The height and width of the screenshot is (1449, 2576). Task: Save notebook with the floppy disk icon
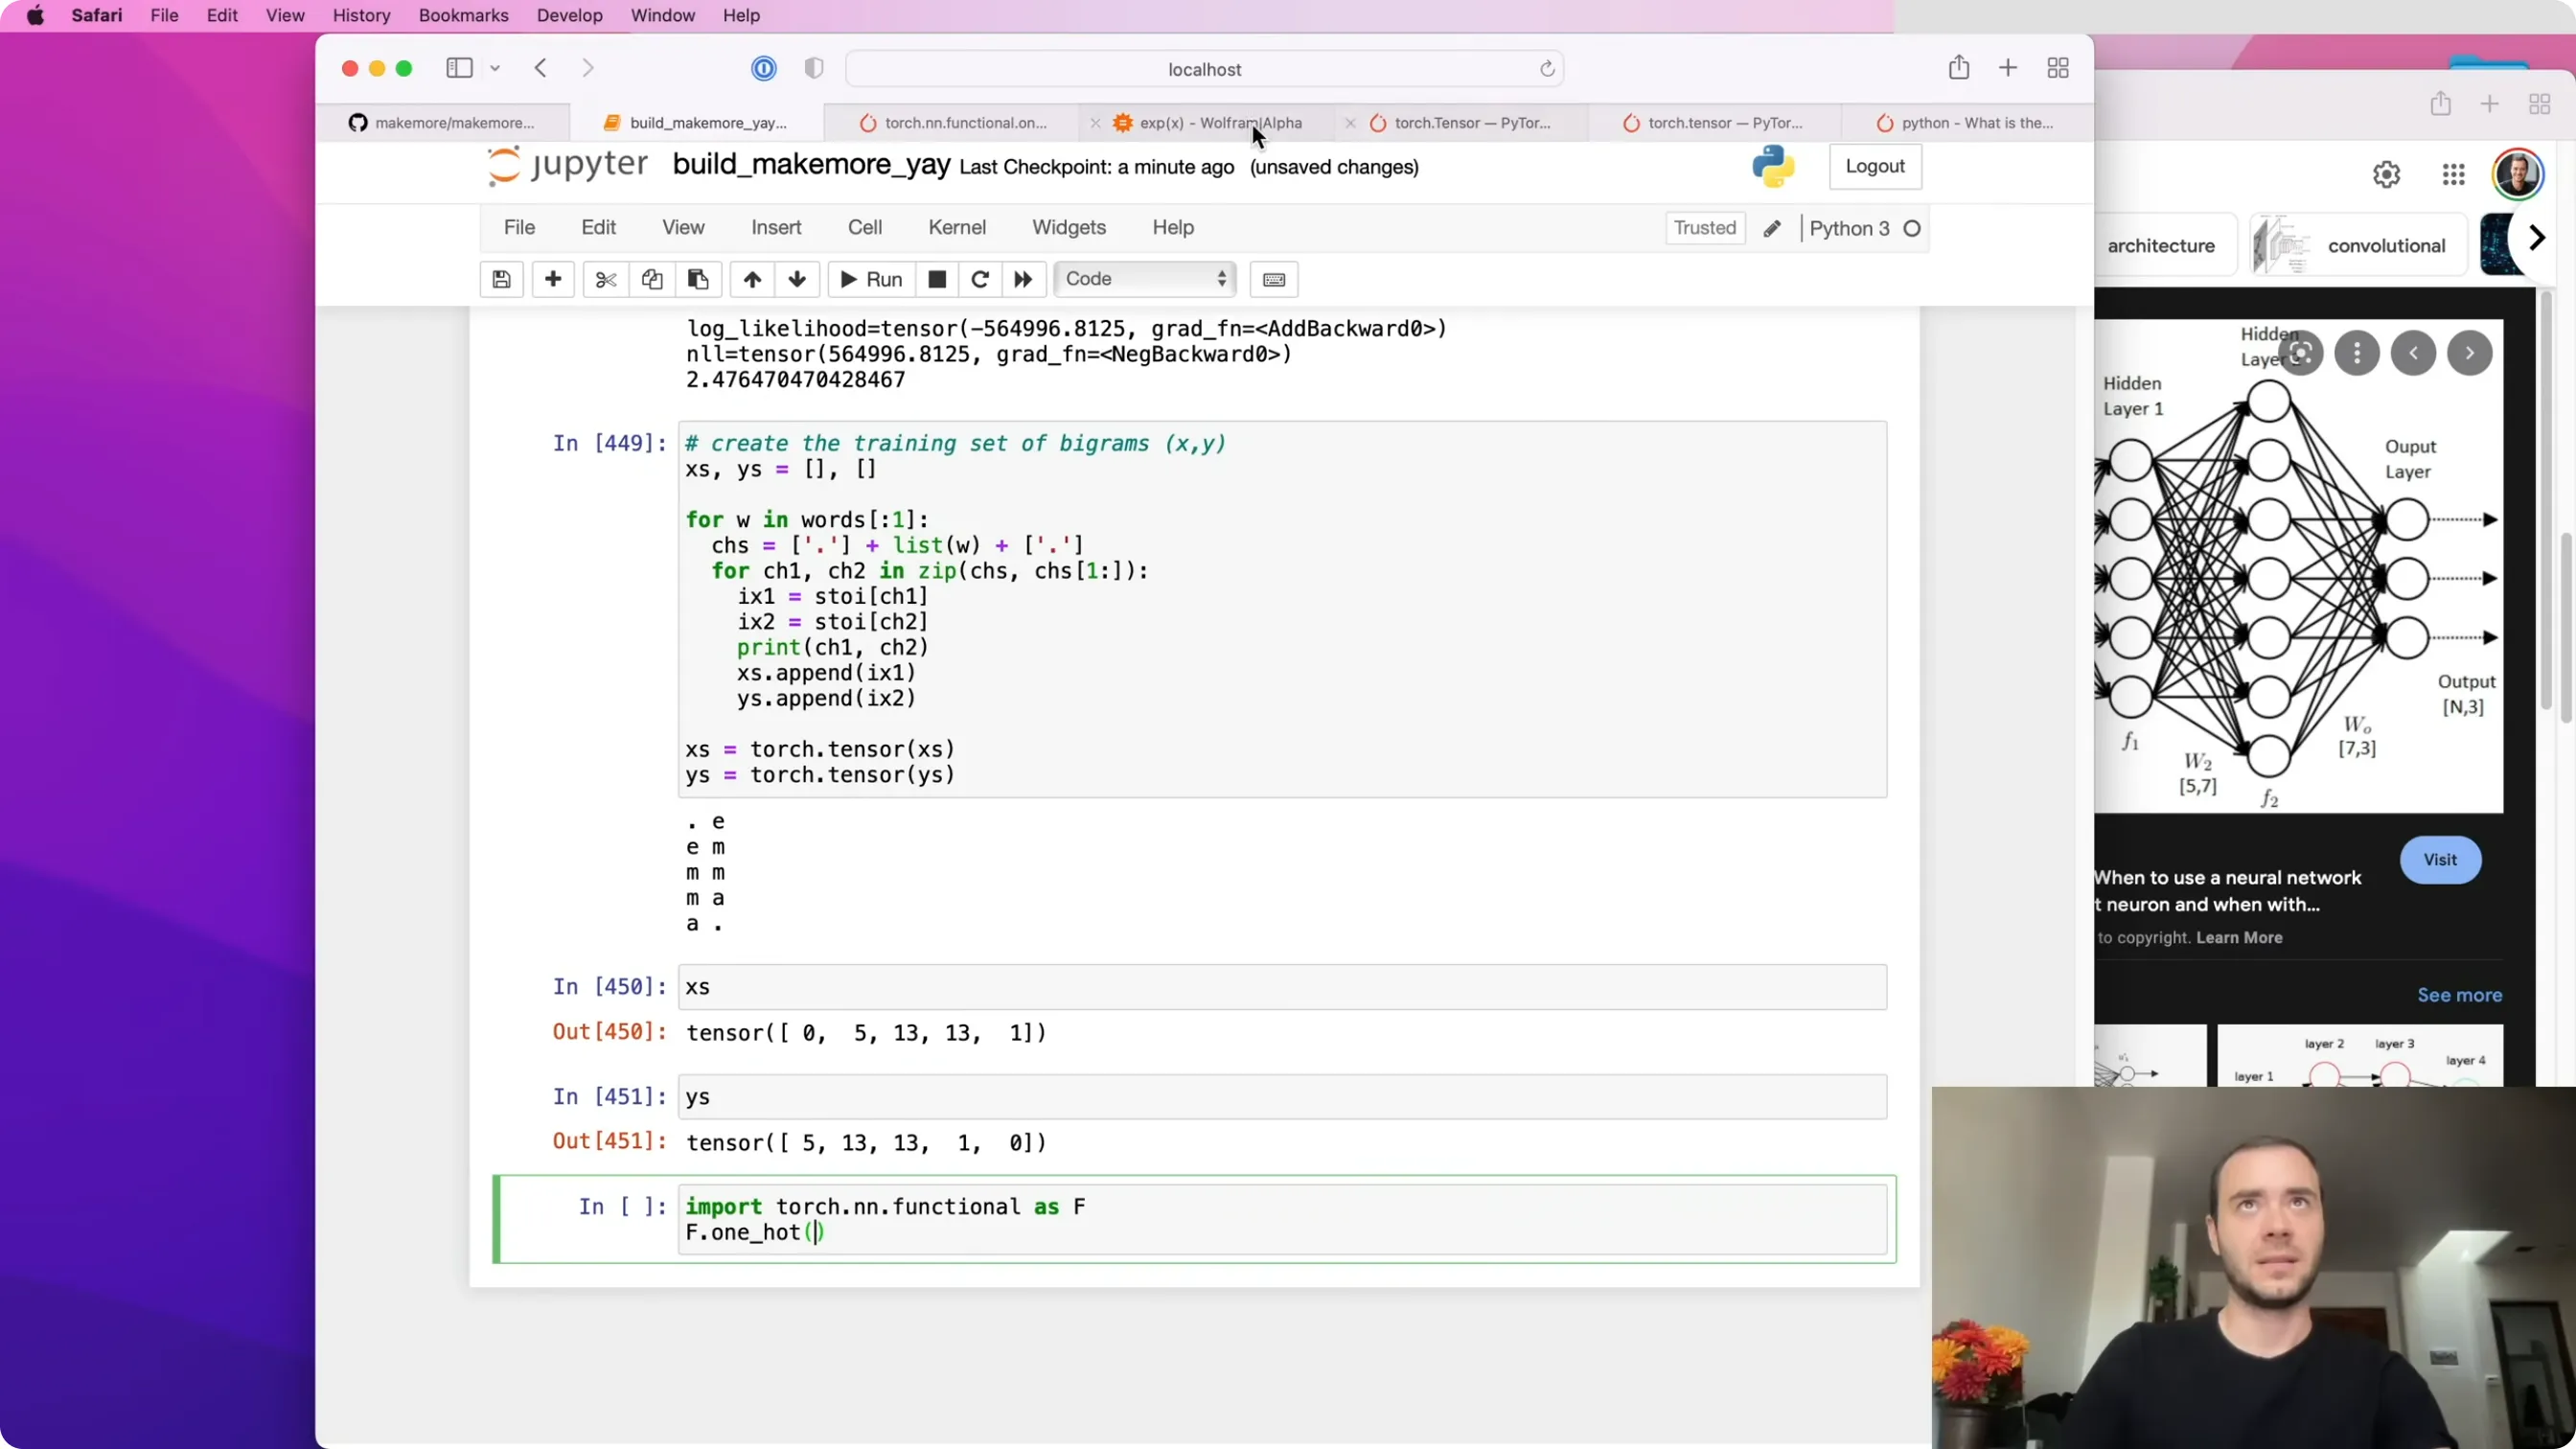coord(501,279)
